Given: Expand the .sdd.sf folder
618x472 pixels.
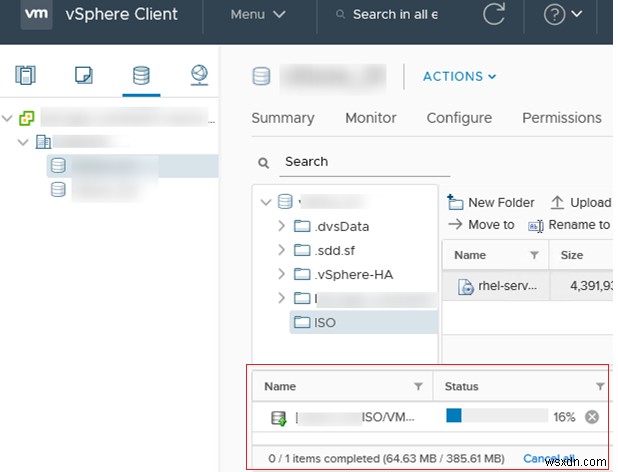Looking at the screenshot, I should 281,250.
